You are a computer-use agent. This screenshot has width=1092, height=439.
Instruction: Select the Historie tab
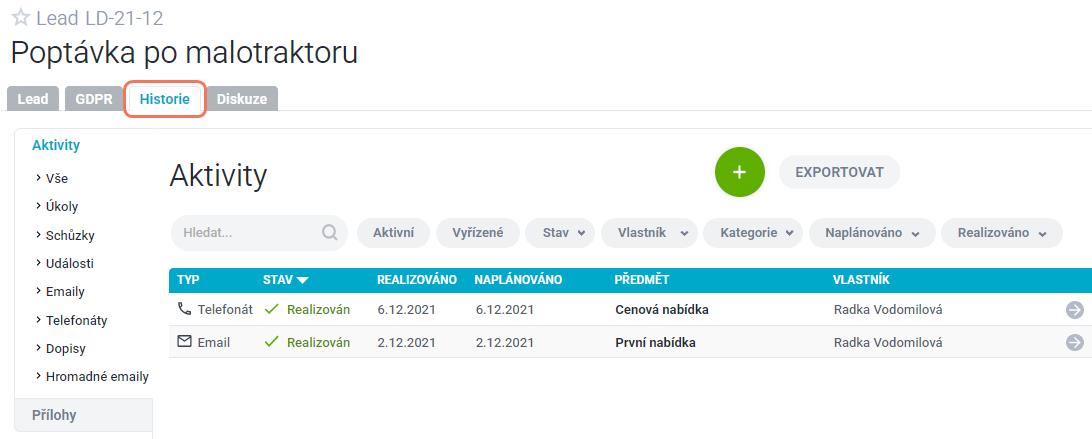tap(164, 99)
